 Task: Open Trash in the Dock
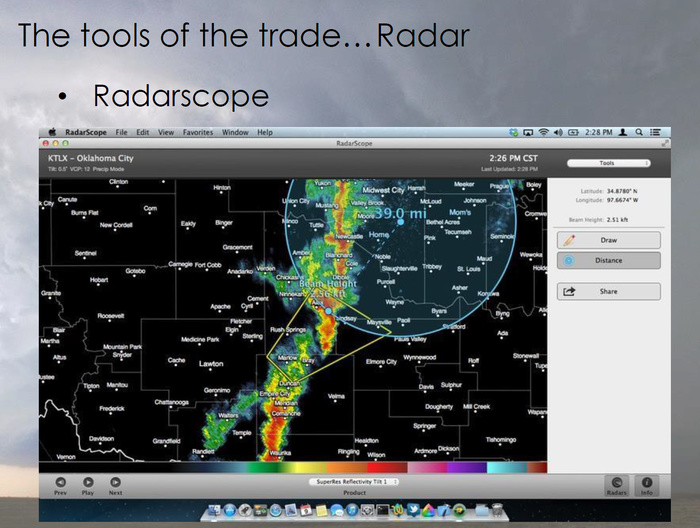(x=497, y=510)
